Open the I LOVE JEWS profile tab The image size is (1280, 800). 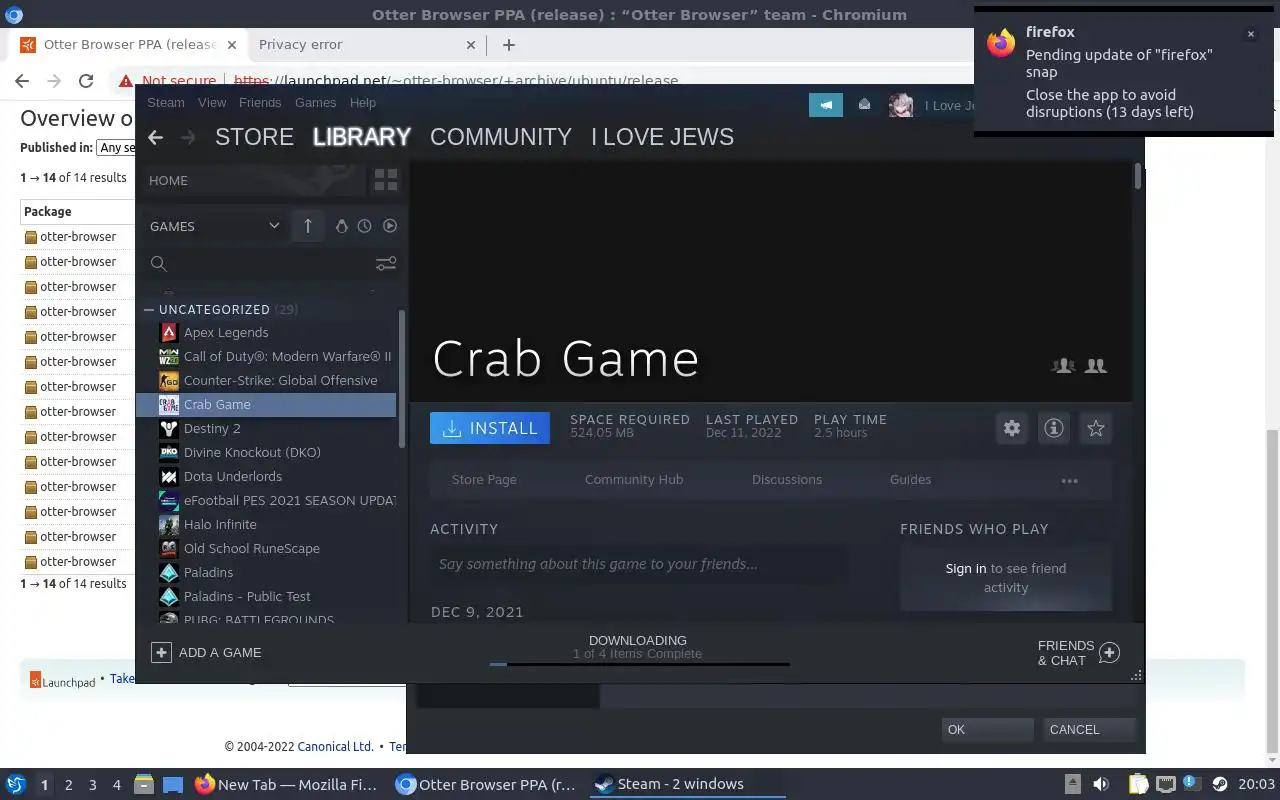point(662,137)
